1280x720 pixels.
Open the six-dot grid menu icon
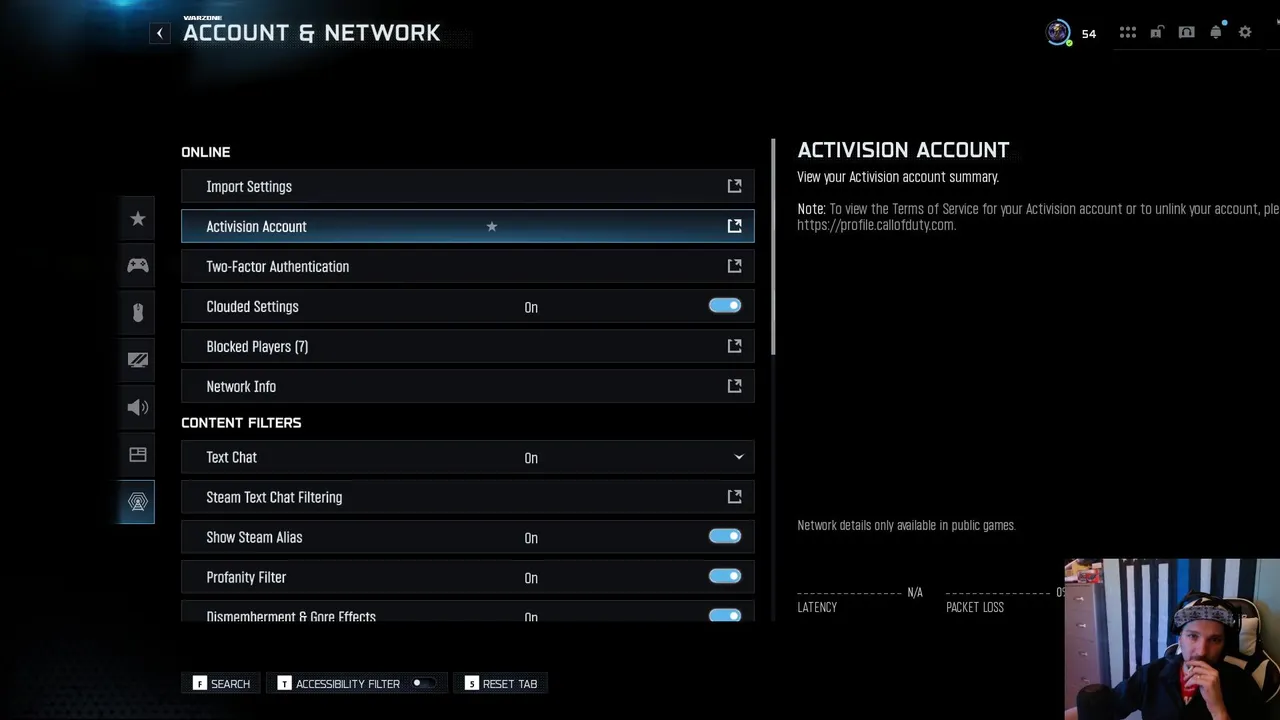pos(1128,33)
